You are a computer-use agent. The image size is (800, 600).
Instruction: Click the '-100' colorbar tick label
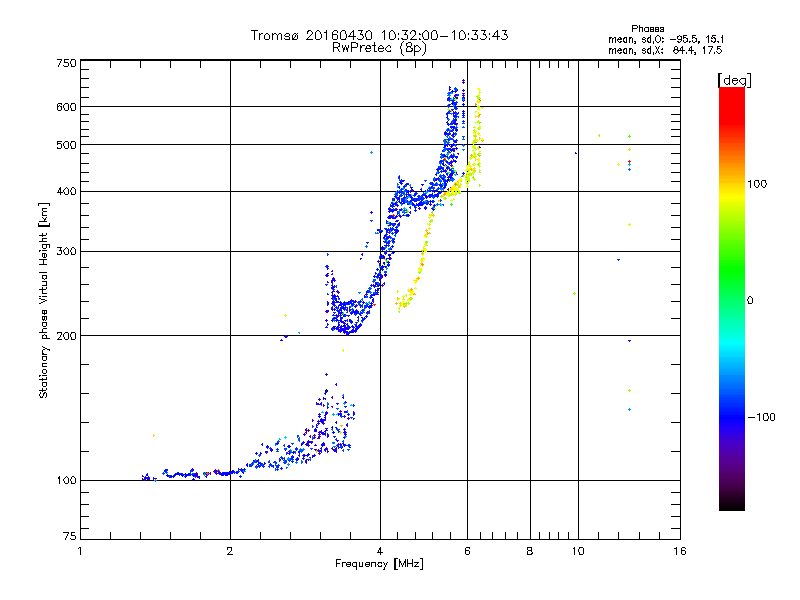coord(761,417)
